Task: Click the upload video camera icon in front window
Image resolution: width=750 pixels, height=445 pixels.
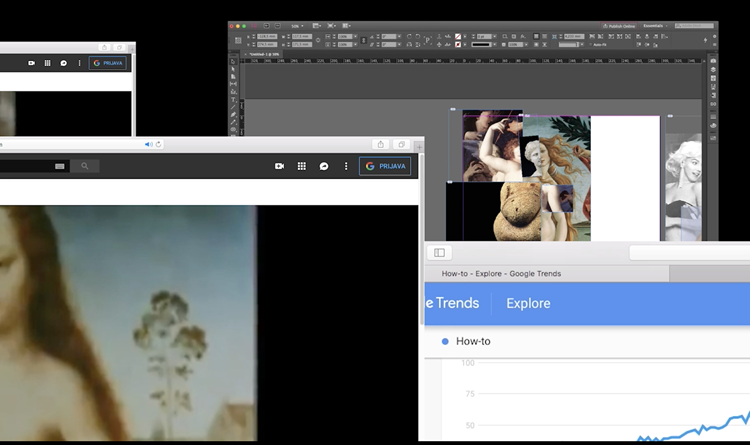Action: pos(280,166)
